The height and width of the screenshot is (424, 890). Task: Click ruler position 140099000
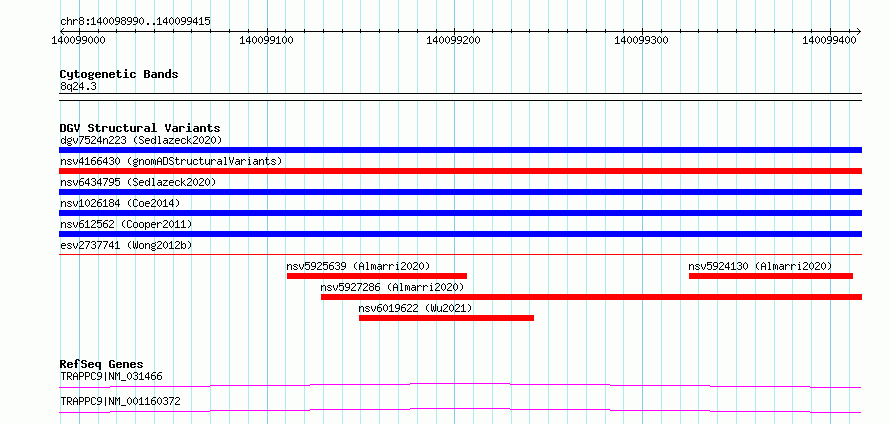point(78,40)
